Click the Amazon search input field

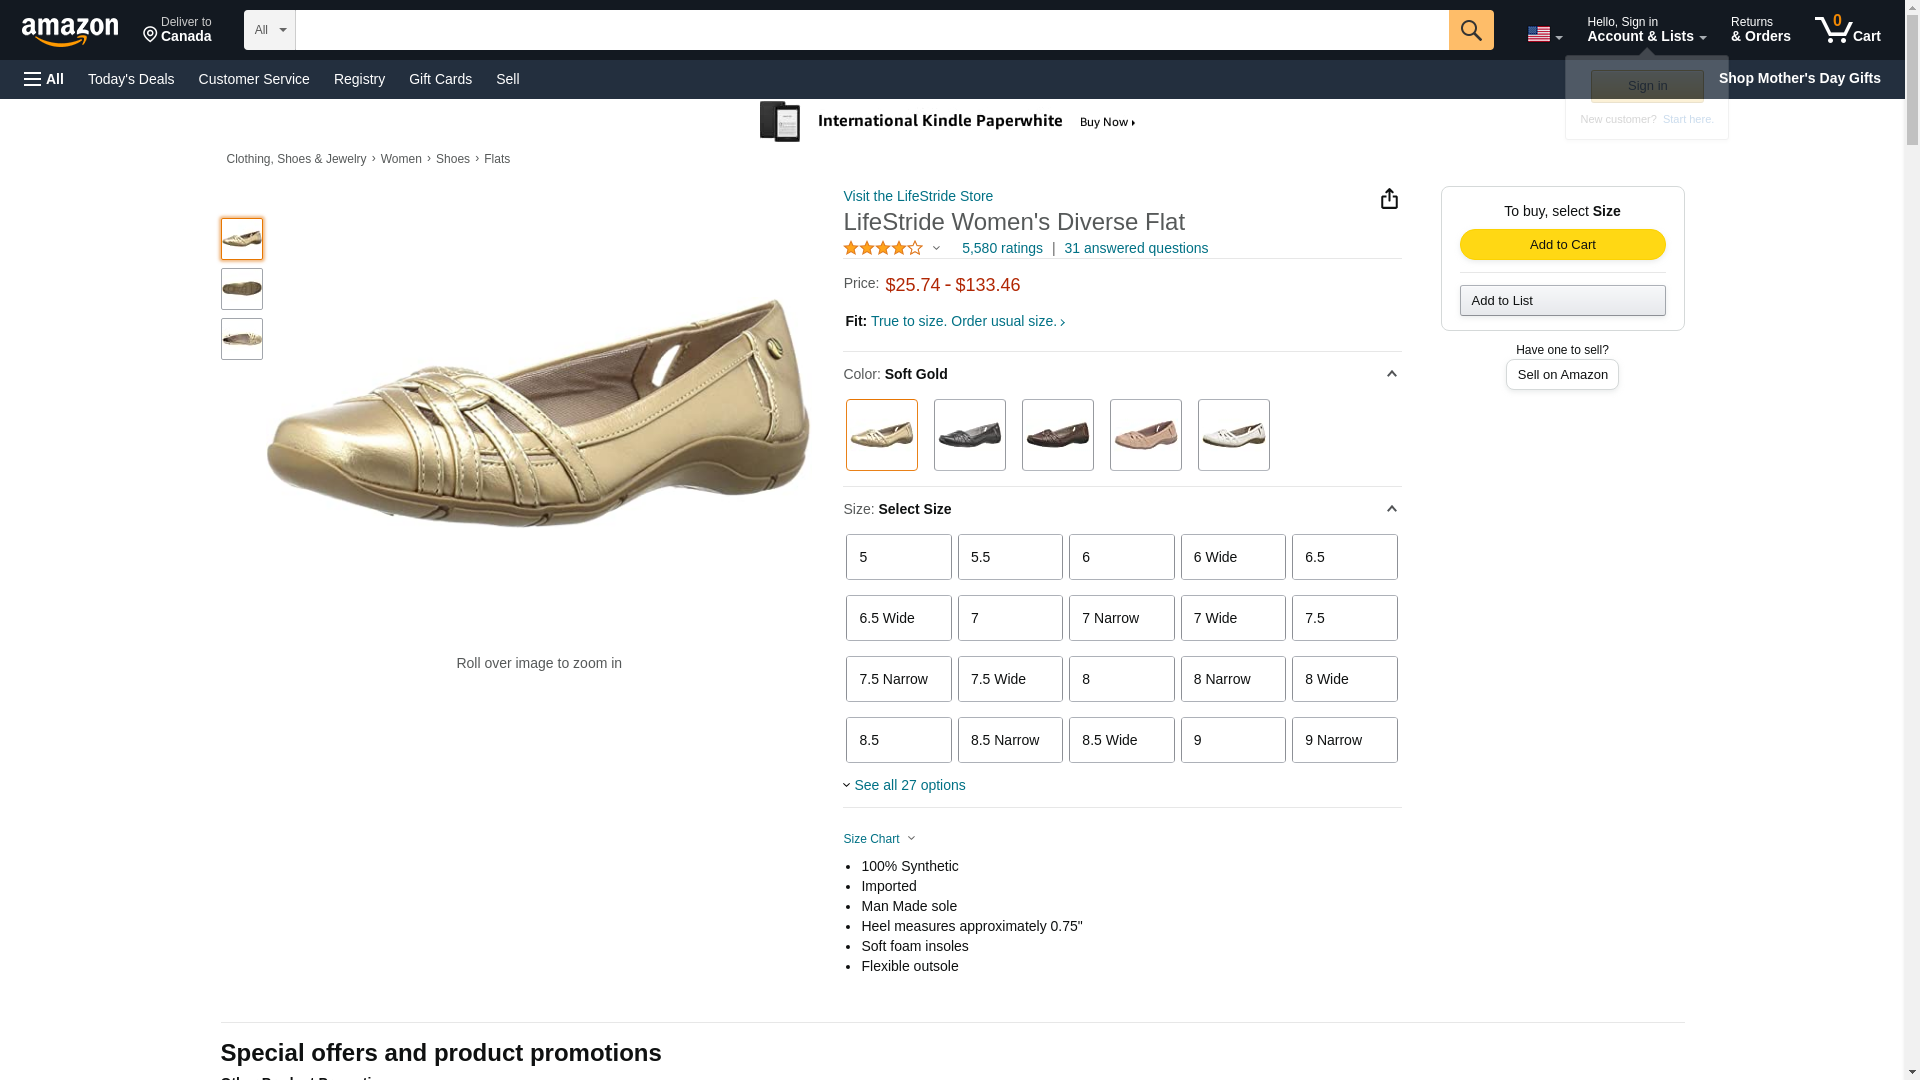click(871, 30)
